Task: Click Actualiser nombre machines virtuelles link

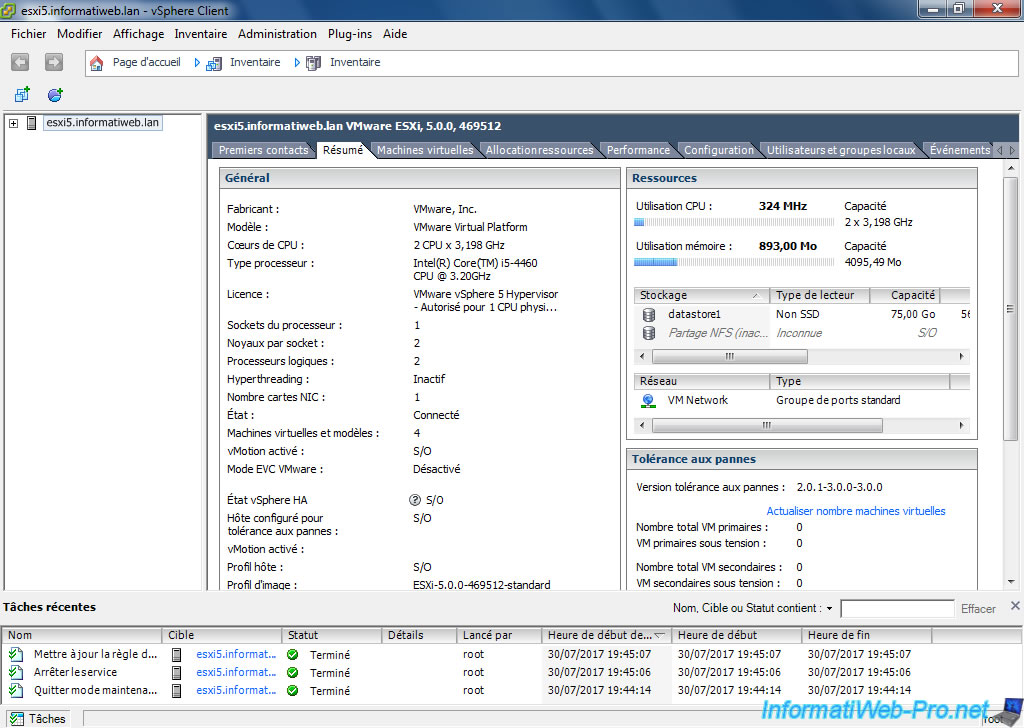Action: (856, 511)
